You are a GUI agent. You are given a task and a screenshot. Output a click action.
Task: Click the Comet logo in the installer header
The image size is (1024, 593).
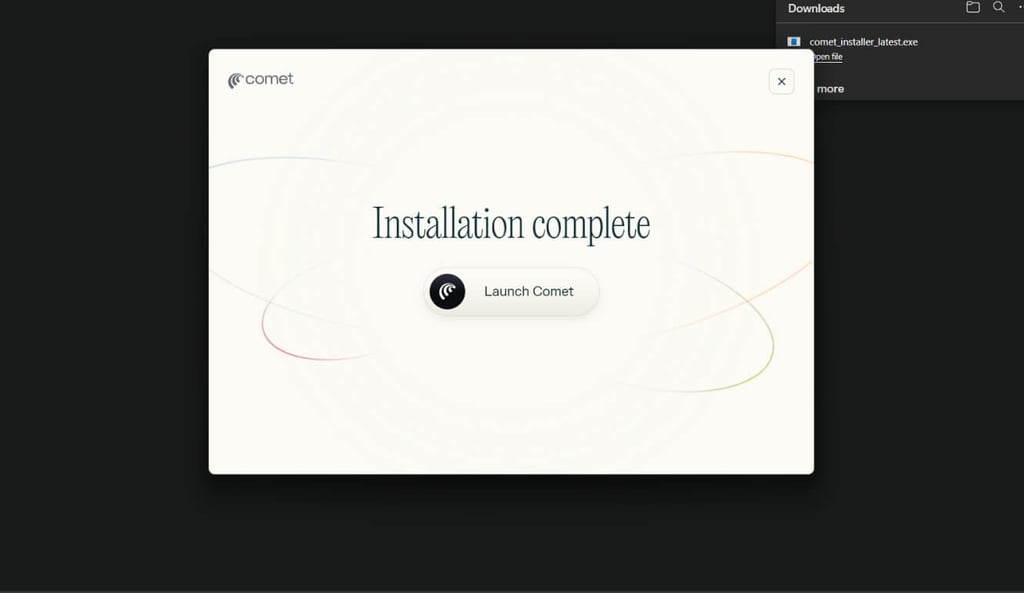(x=260, y=79)
